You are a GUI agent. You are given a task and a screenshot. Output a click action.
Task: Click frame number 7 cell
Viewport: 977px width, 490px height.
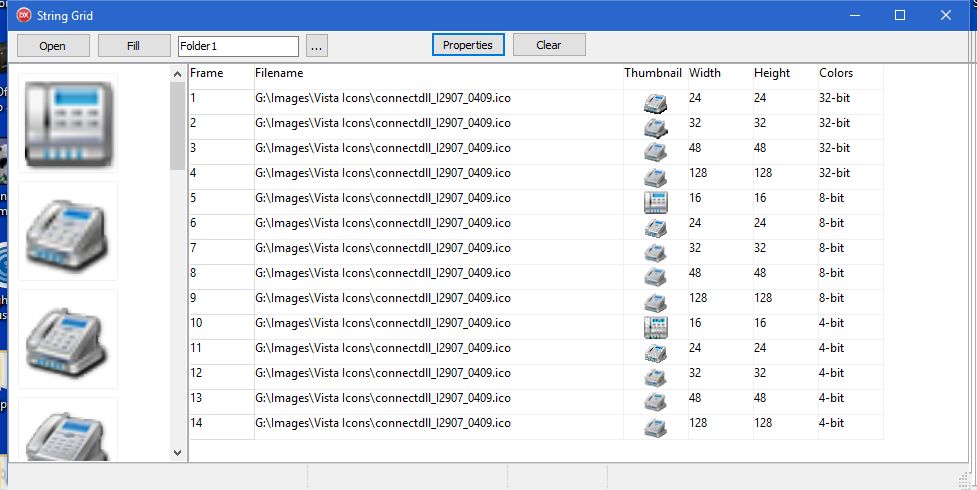click(x=221, y=252)
